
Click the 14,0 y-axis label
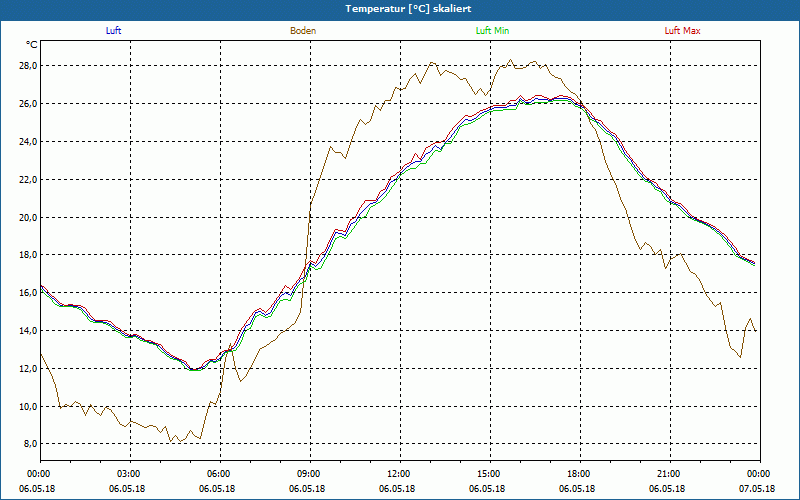[28, 331]
